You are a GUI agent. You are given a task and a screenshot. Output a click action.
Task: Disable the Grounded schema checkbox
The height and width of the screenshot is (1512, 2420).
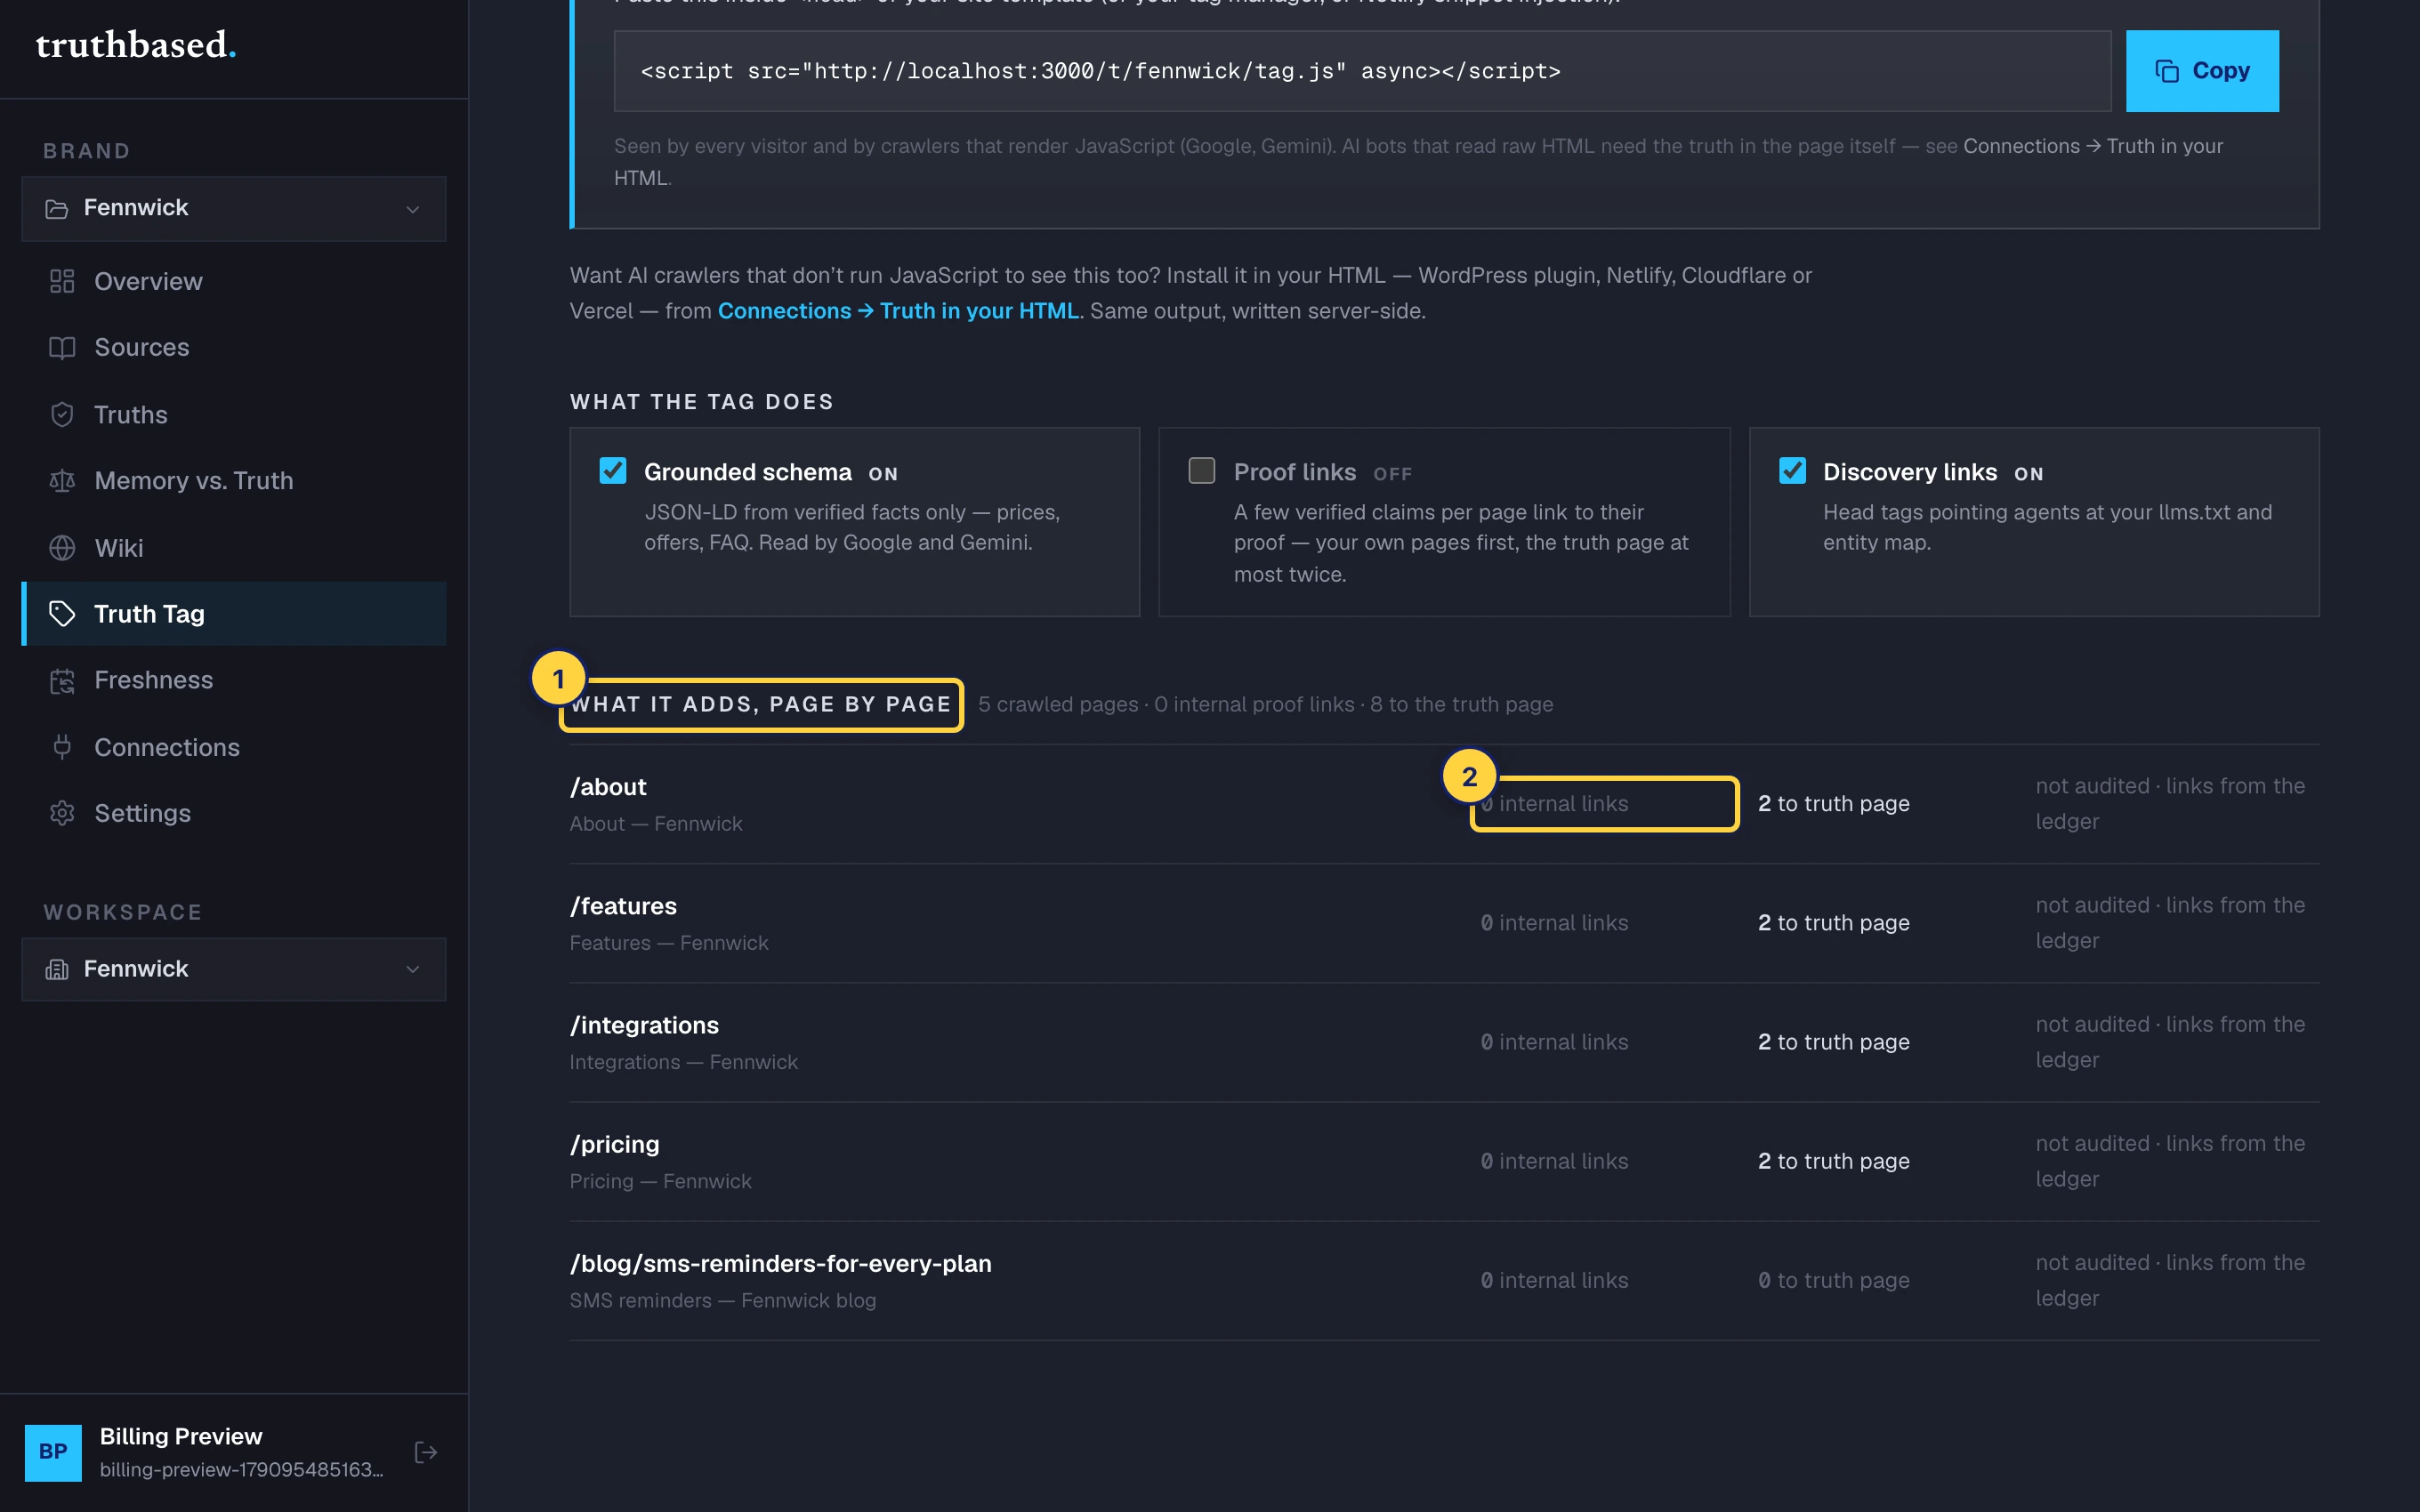click(x=613, y=471)
